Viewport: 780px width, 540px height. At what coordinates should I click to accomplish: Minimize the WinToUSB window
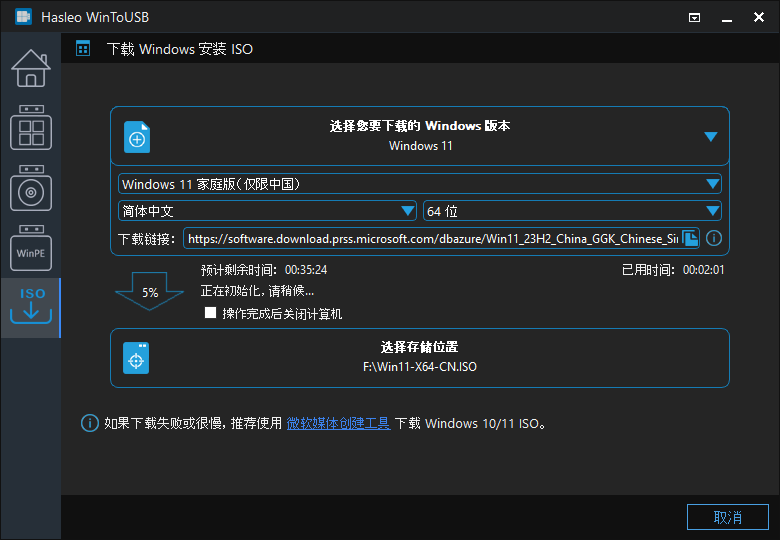click(727, 18)
